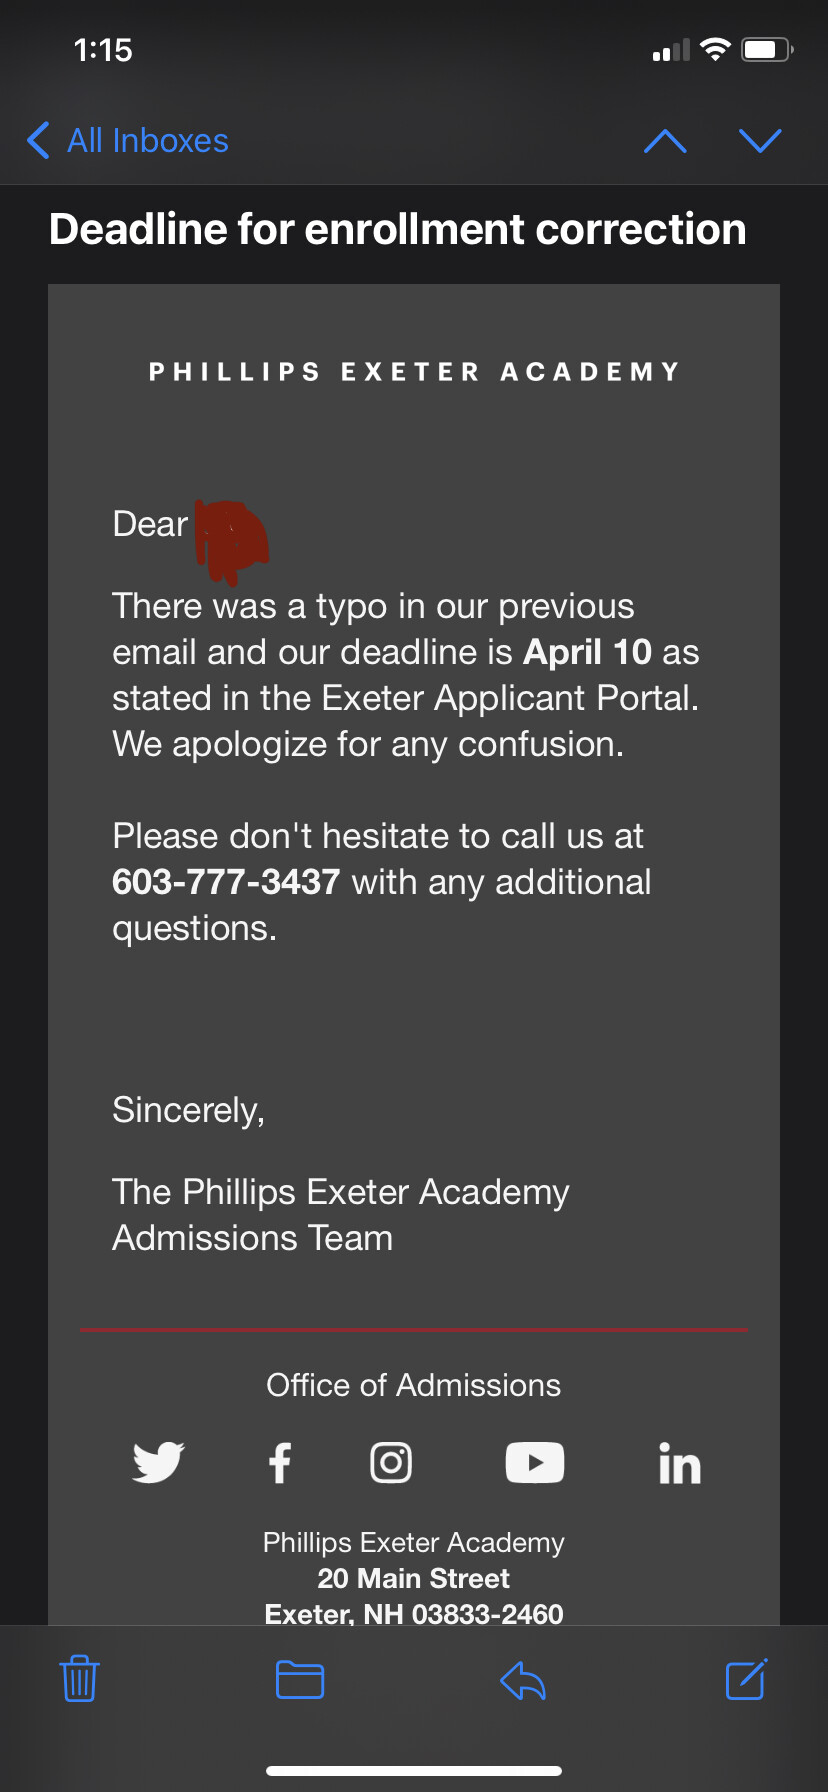
Task: Go back to All Inboxes
Action: pos(128,141)
